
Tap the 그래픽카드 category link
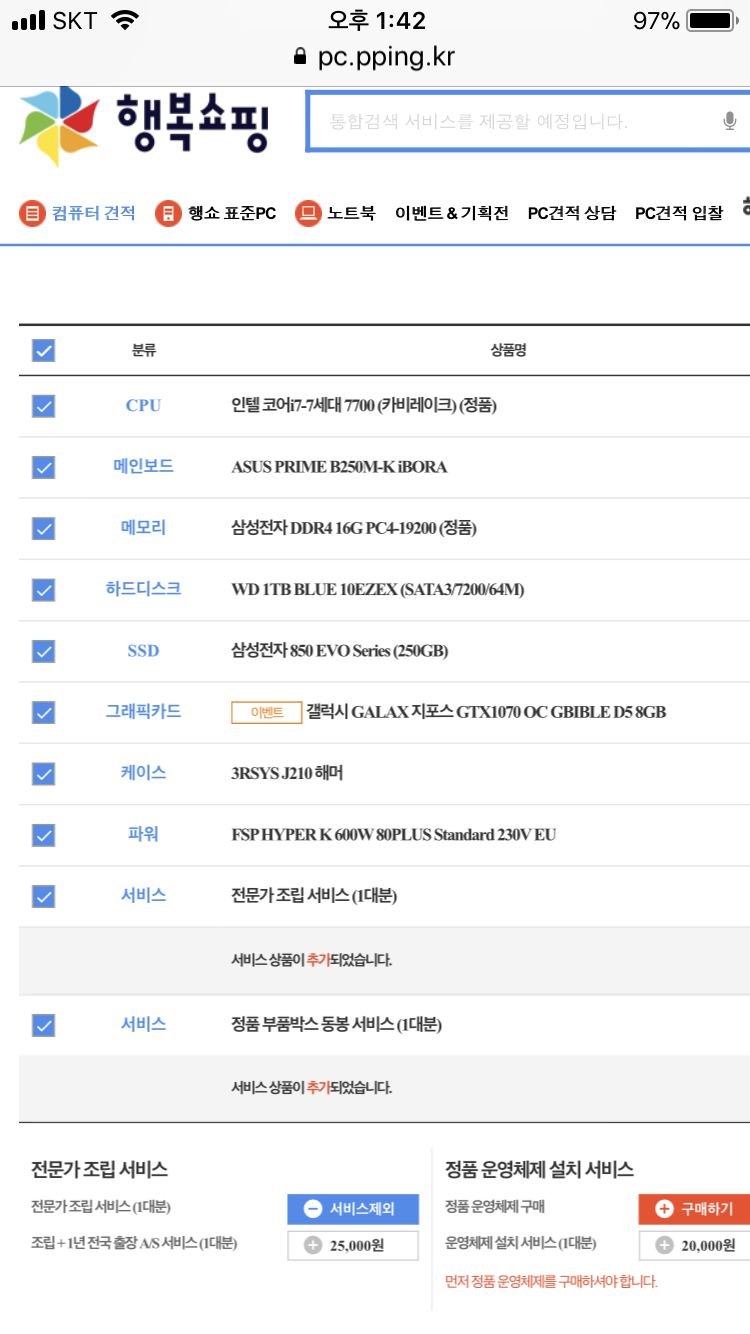143,711
